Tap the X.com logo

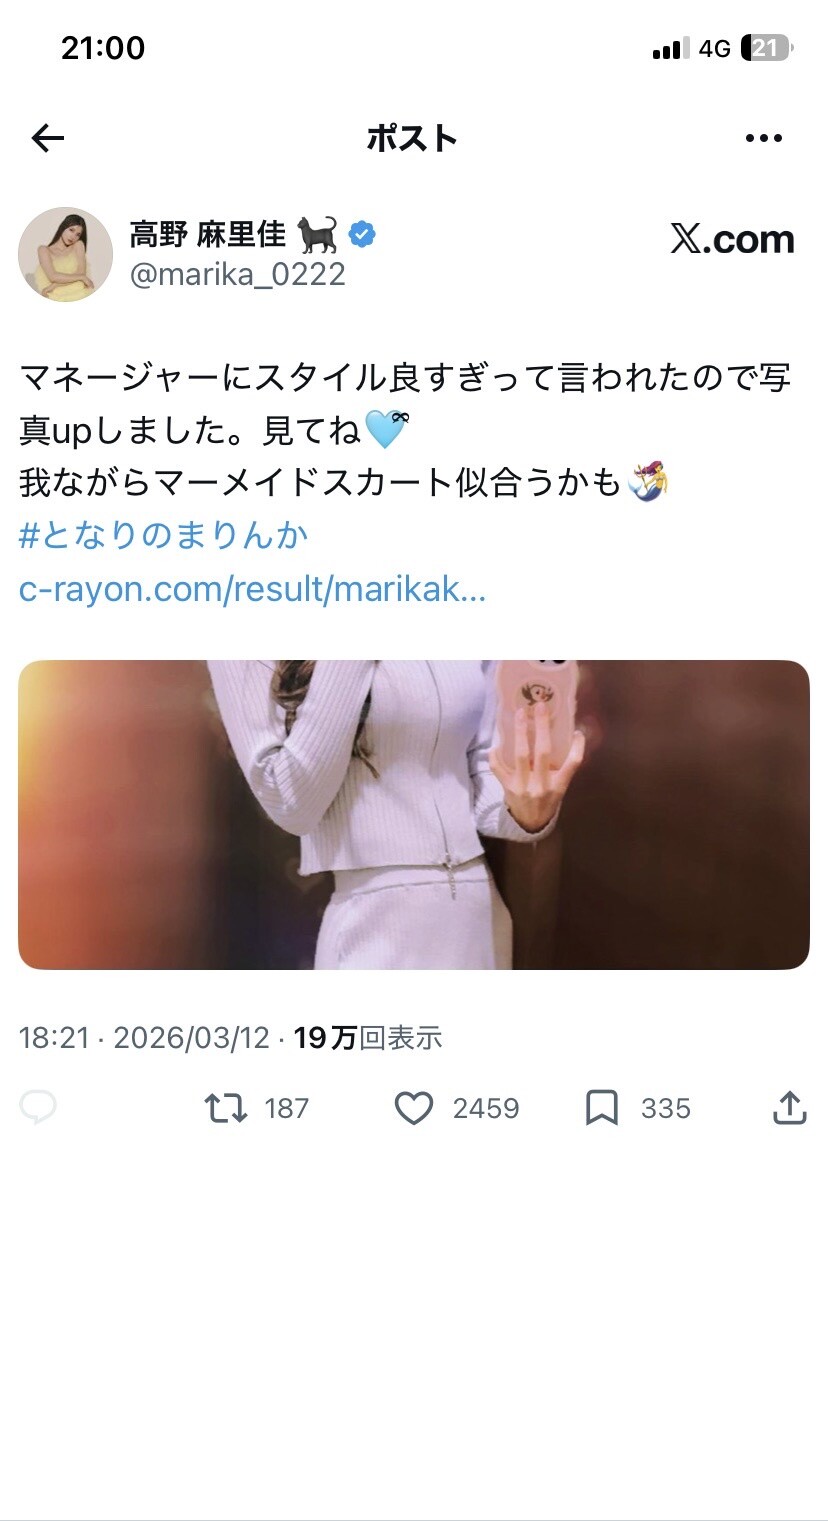point(732,239)
